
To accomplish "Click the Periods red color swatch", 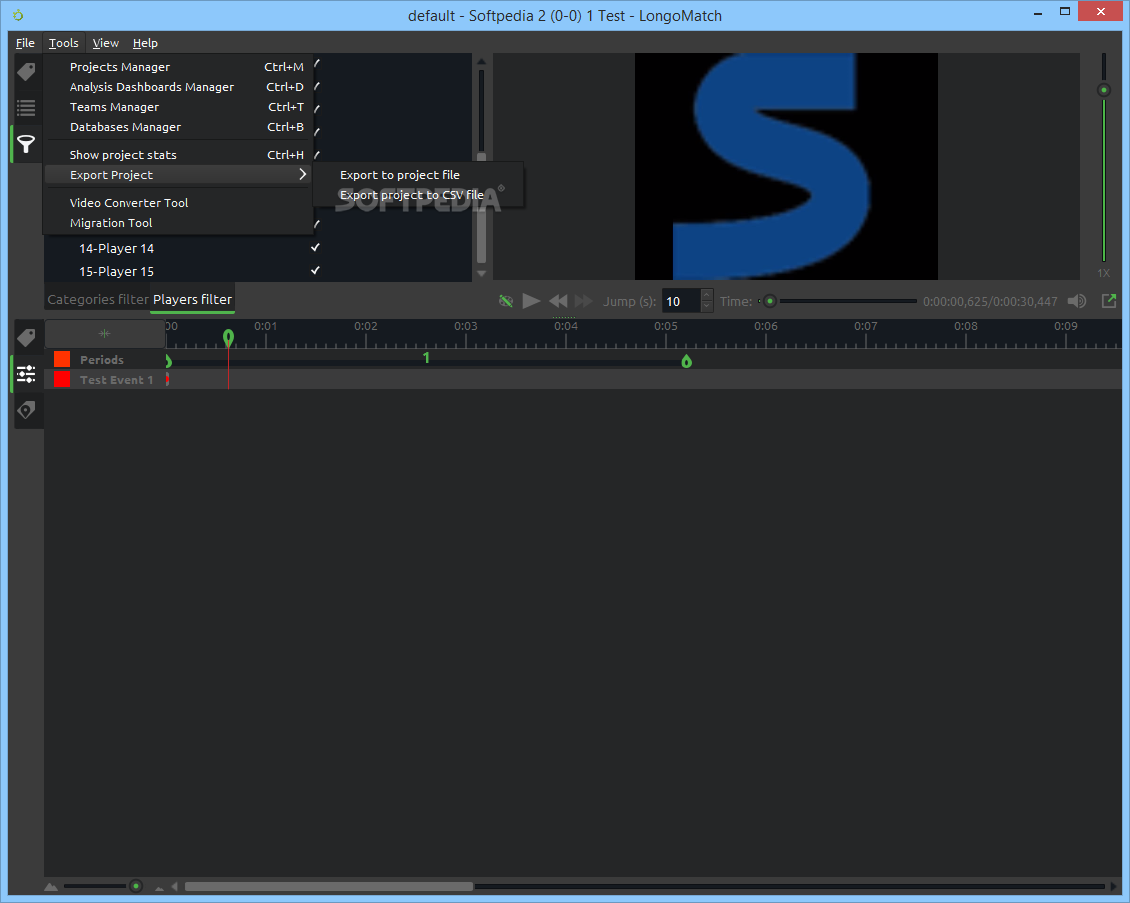I will coord(62,359).
